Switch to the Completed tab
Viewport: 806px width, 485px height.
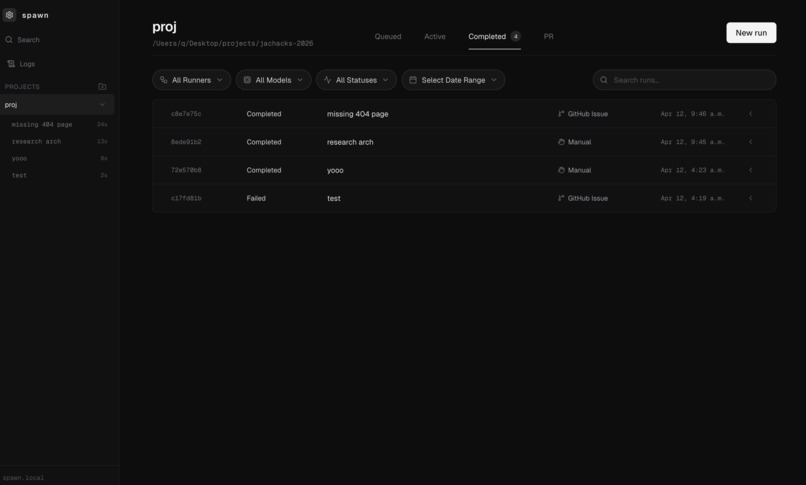(x=494, y=36)
